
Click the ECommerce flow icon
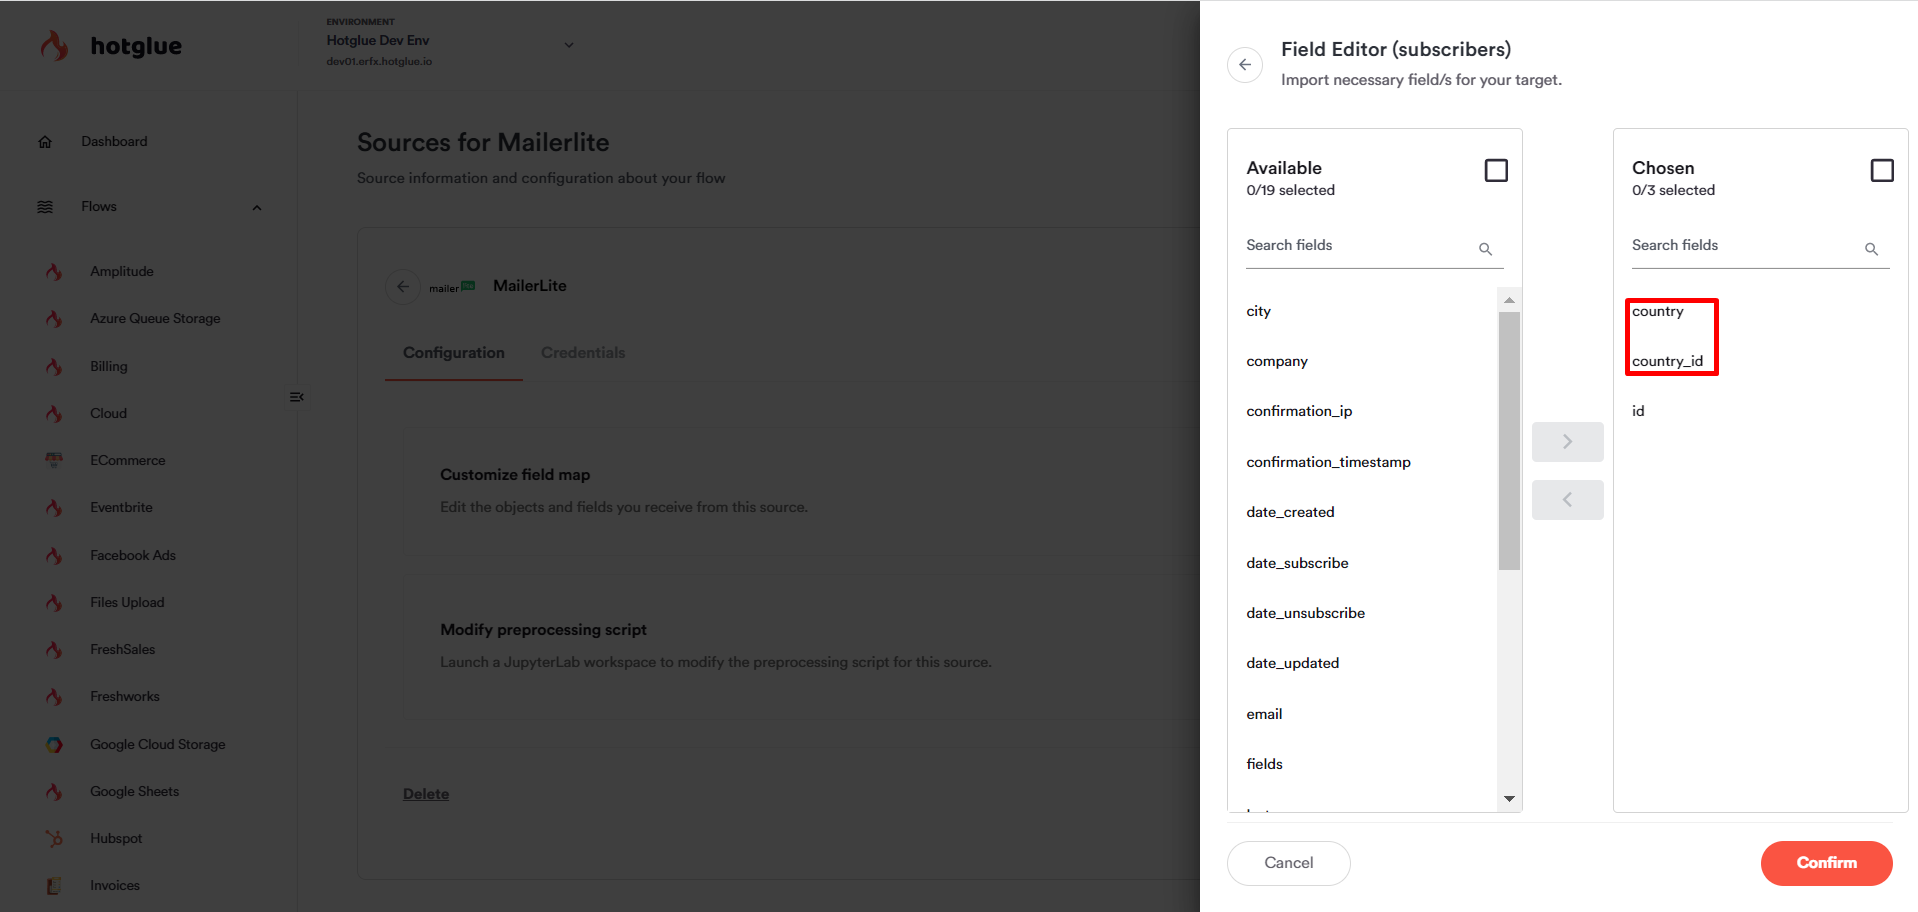tap(54, 461)
